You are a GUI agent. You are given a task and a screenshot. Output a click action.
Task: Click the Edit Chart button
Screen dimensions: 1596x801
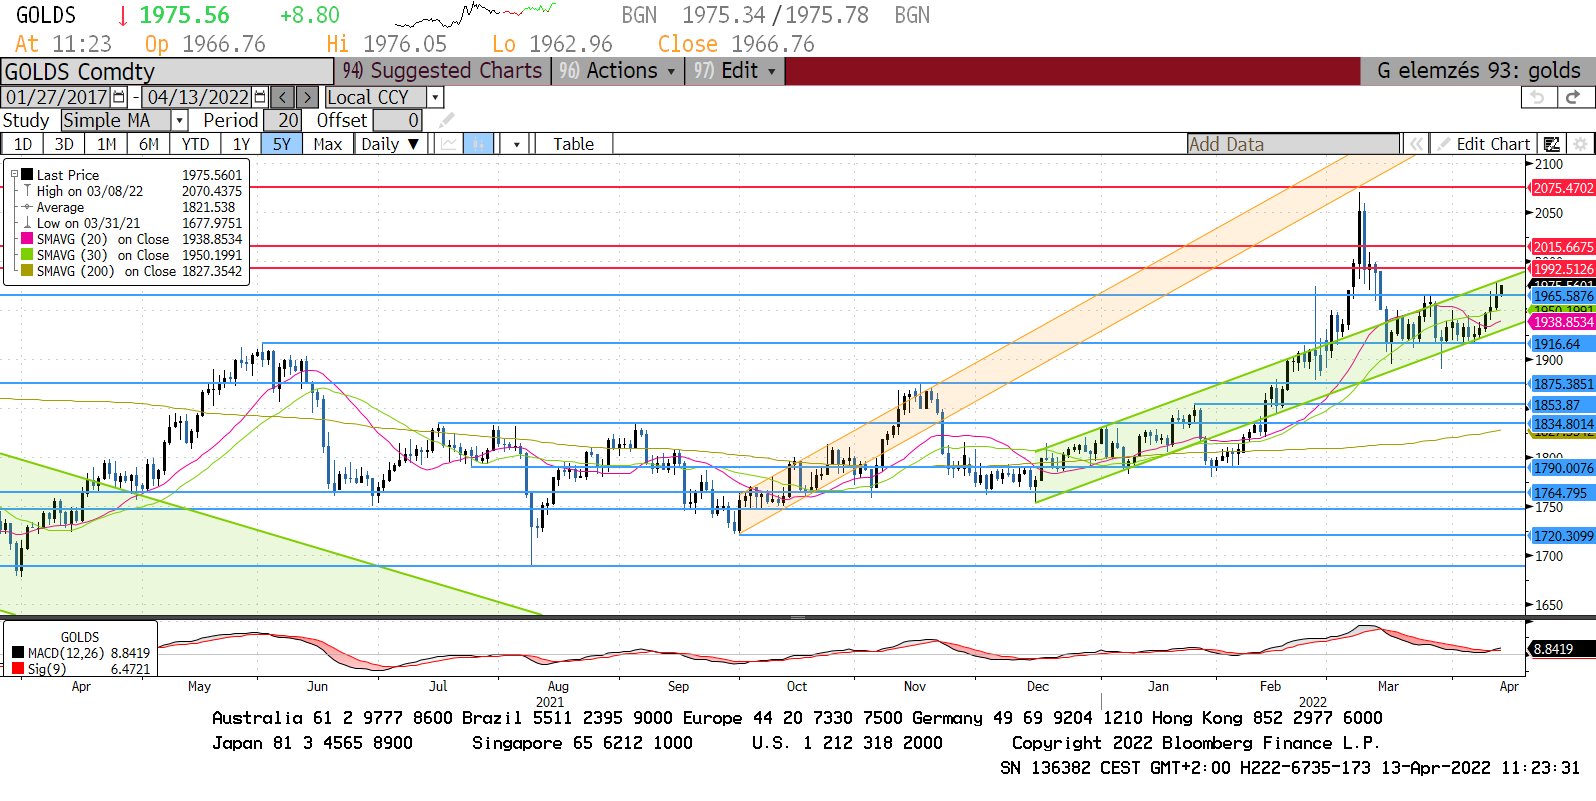tap(1484, 144)
